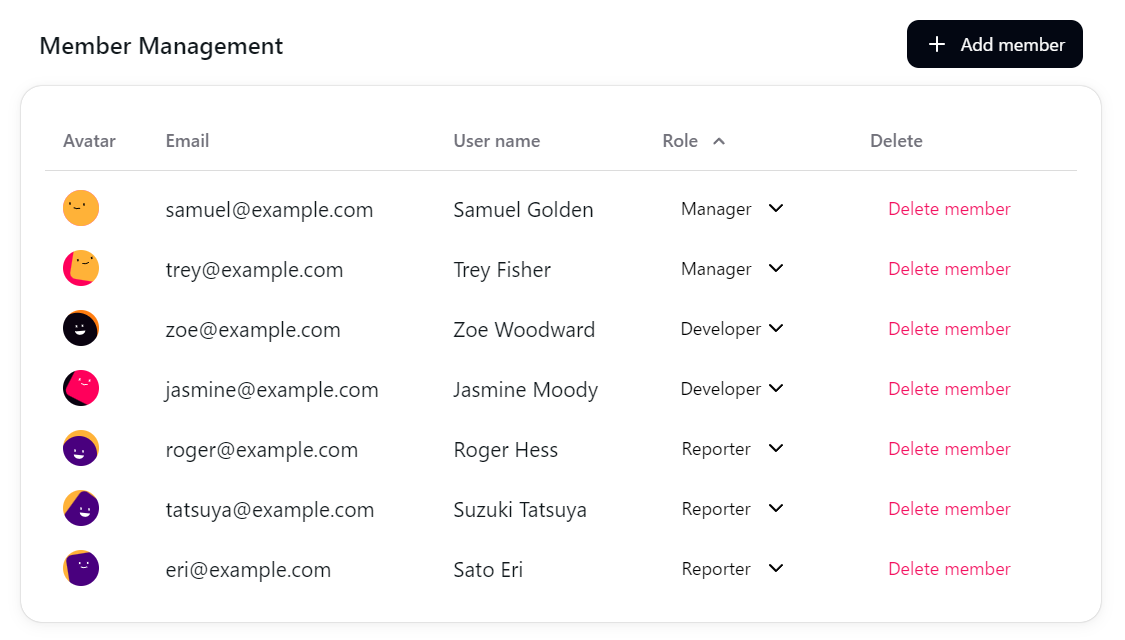Image resolution: width=1125 pixels, height=640 pixels.
Task: Delete member Sato Eri
Action: click(x=948, y=568)
